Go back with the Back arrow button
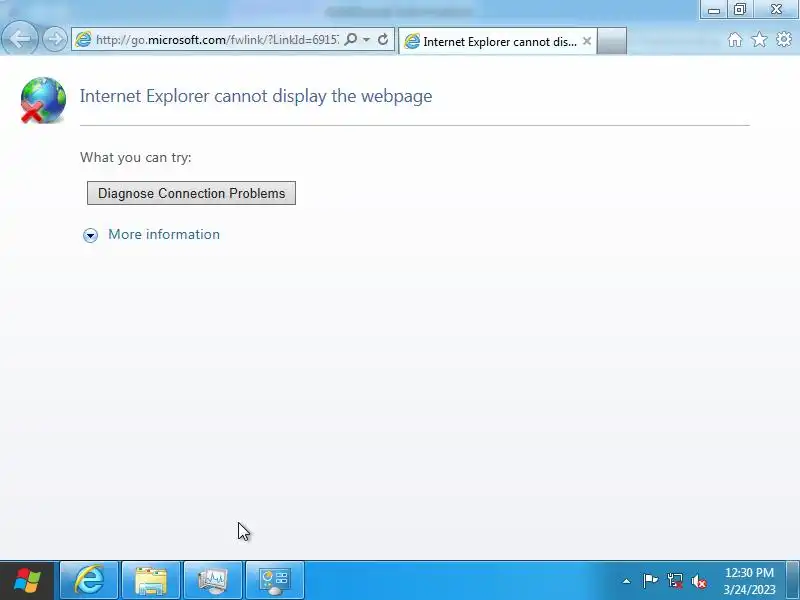Viewport: 800px width, 600px height. (19, 39)
